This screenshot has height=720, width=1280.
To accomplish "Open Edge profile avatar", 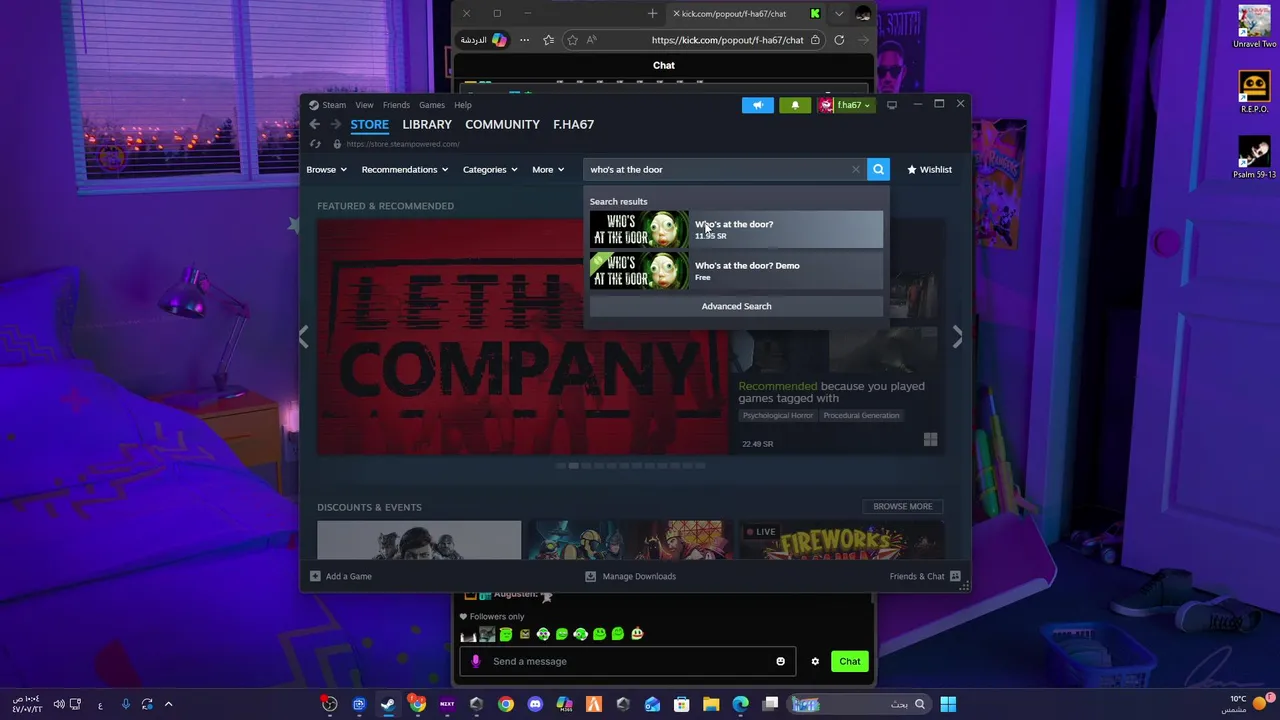I will 862,14.
